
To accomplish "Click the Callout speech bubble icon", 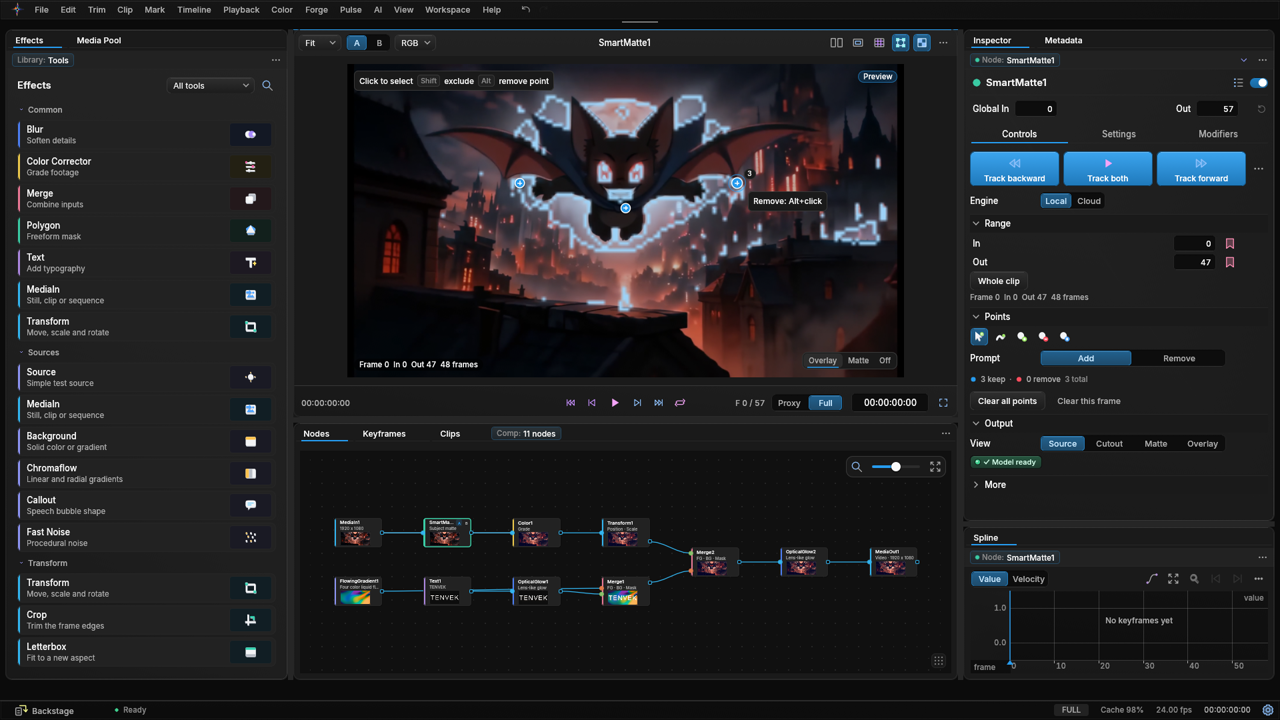I will click(x=250, y=505).
